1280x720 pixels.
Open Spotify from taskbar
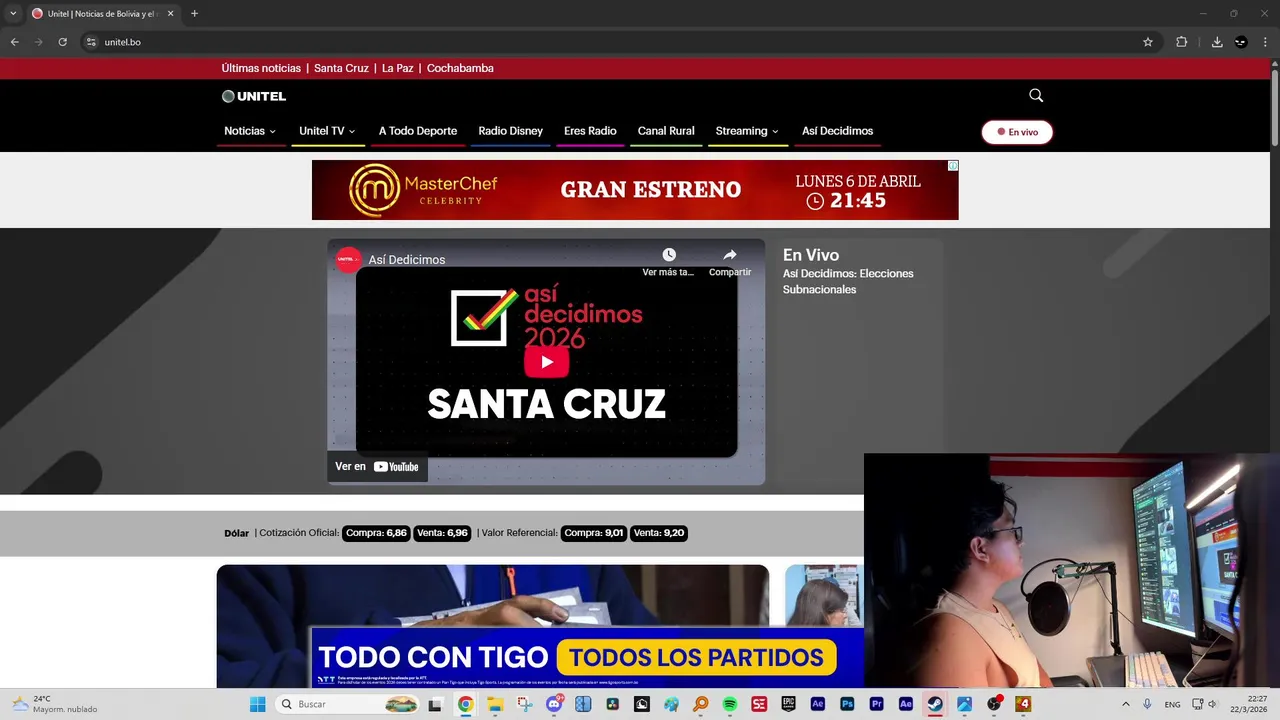click(x=729, y=704)
